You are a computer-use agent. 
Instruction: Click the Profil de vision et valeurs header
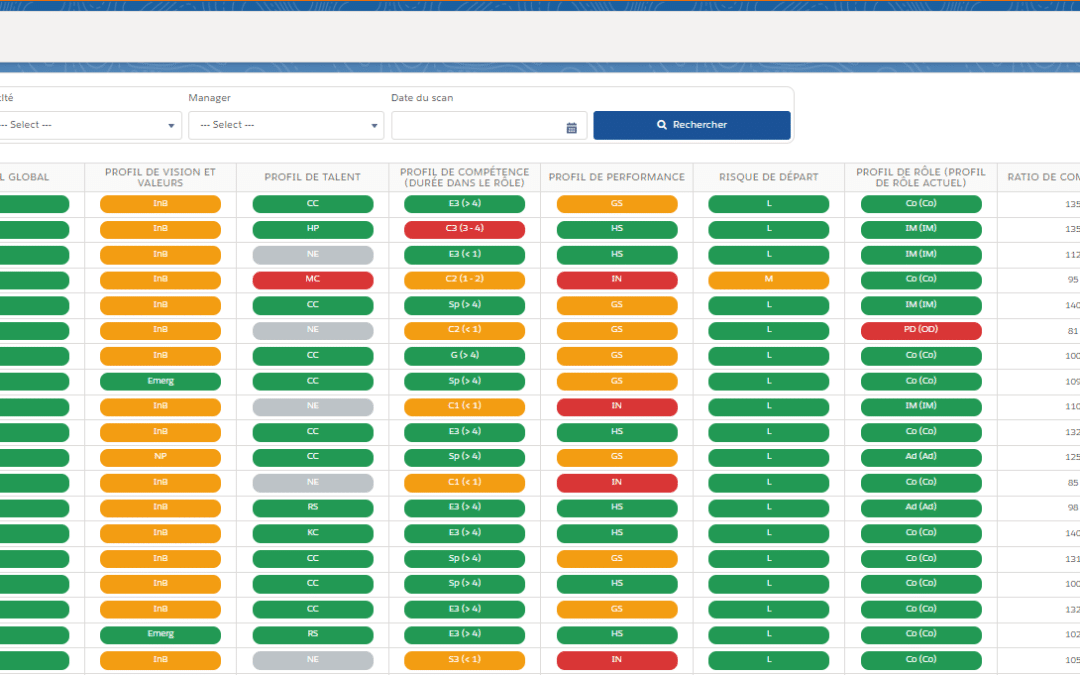coord(160,177)
